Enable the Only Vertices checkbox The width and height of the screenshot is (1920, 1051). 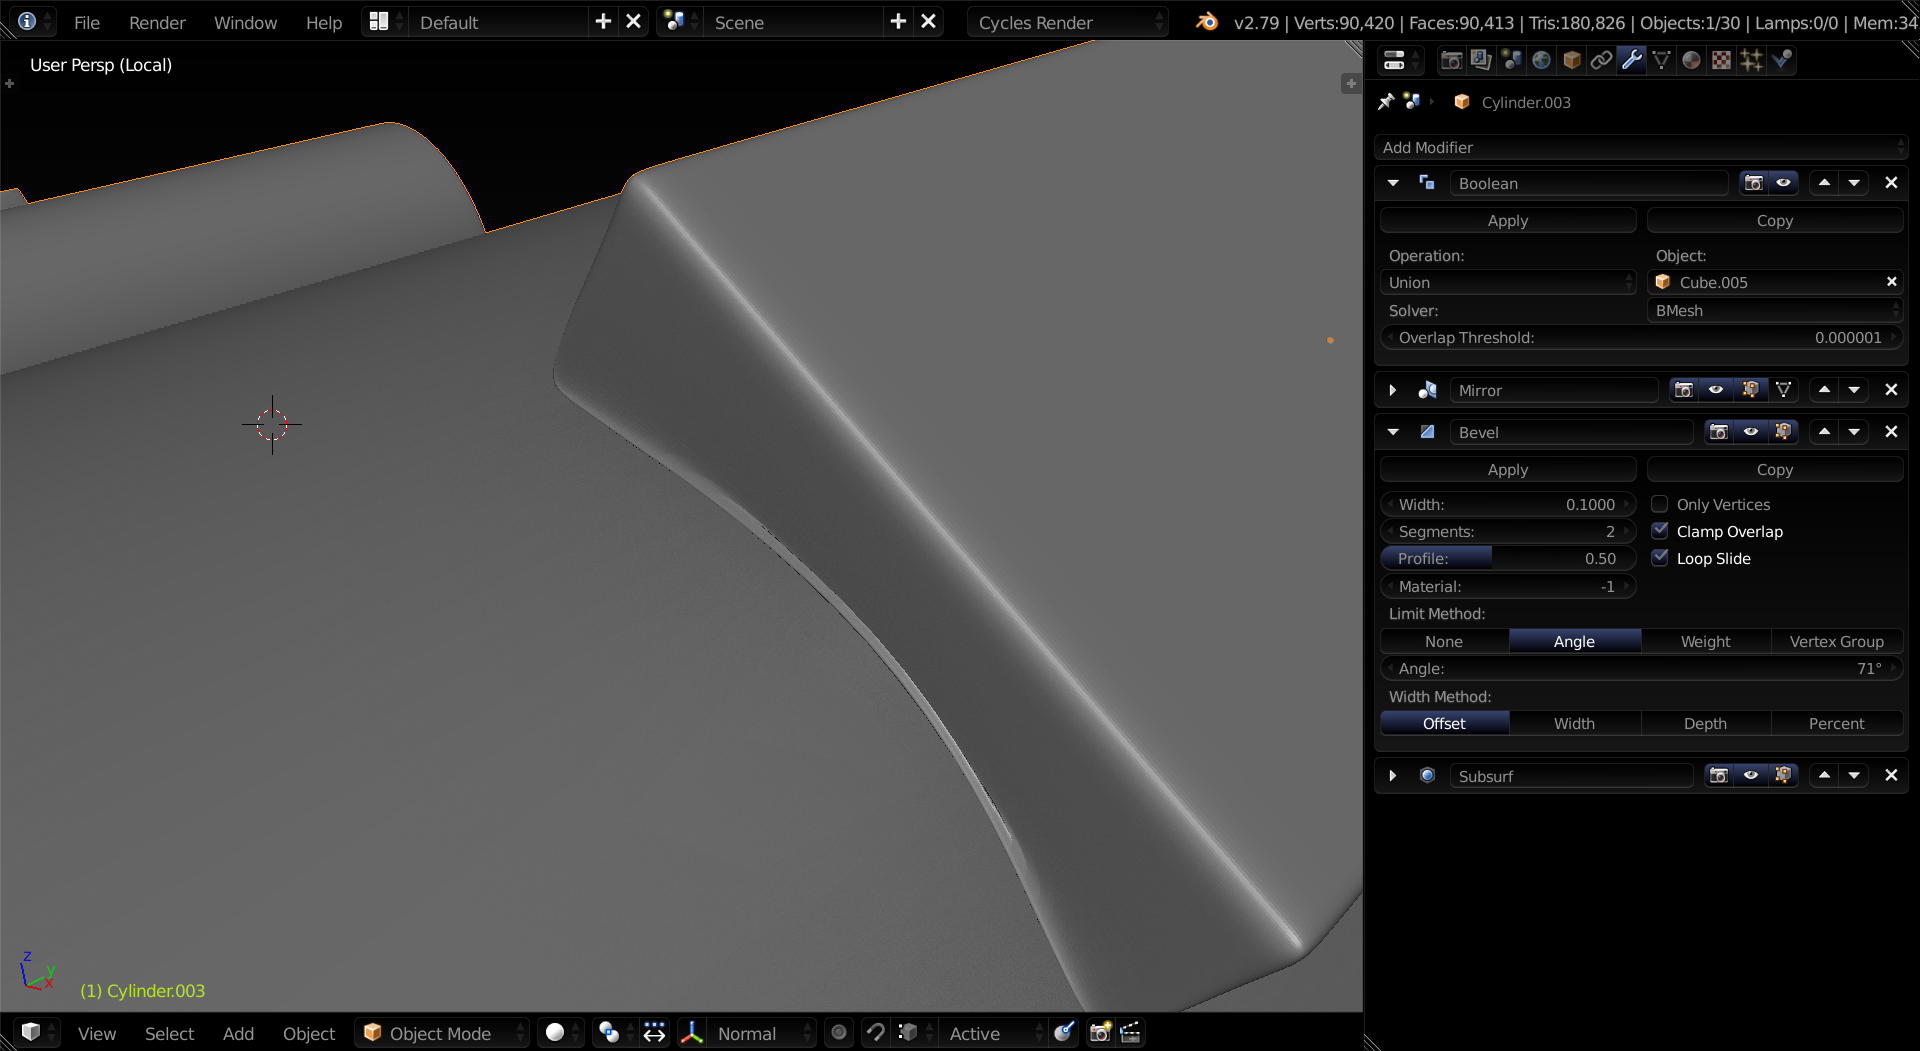(x=1660, y=504)
